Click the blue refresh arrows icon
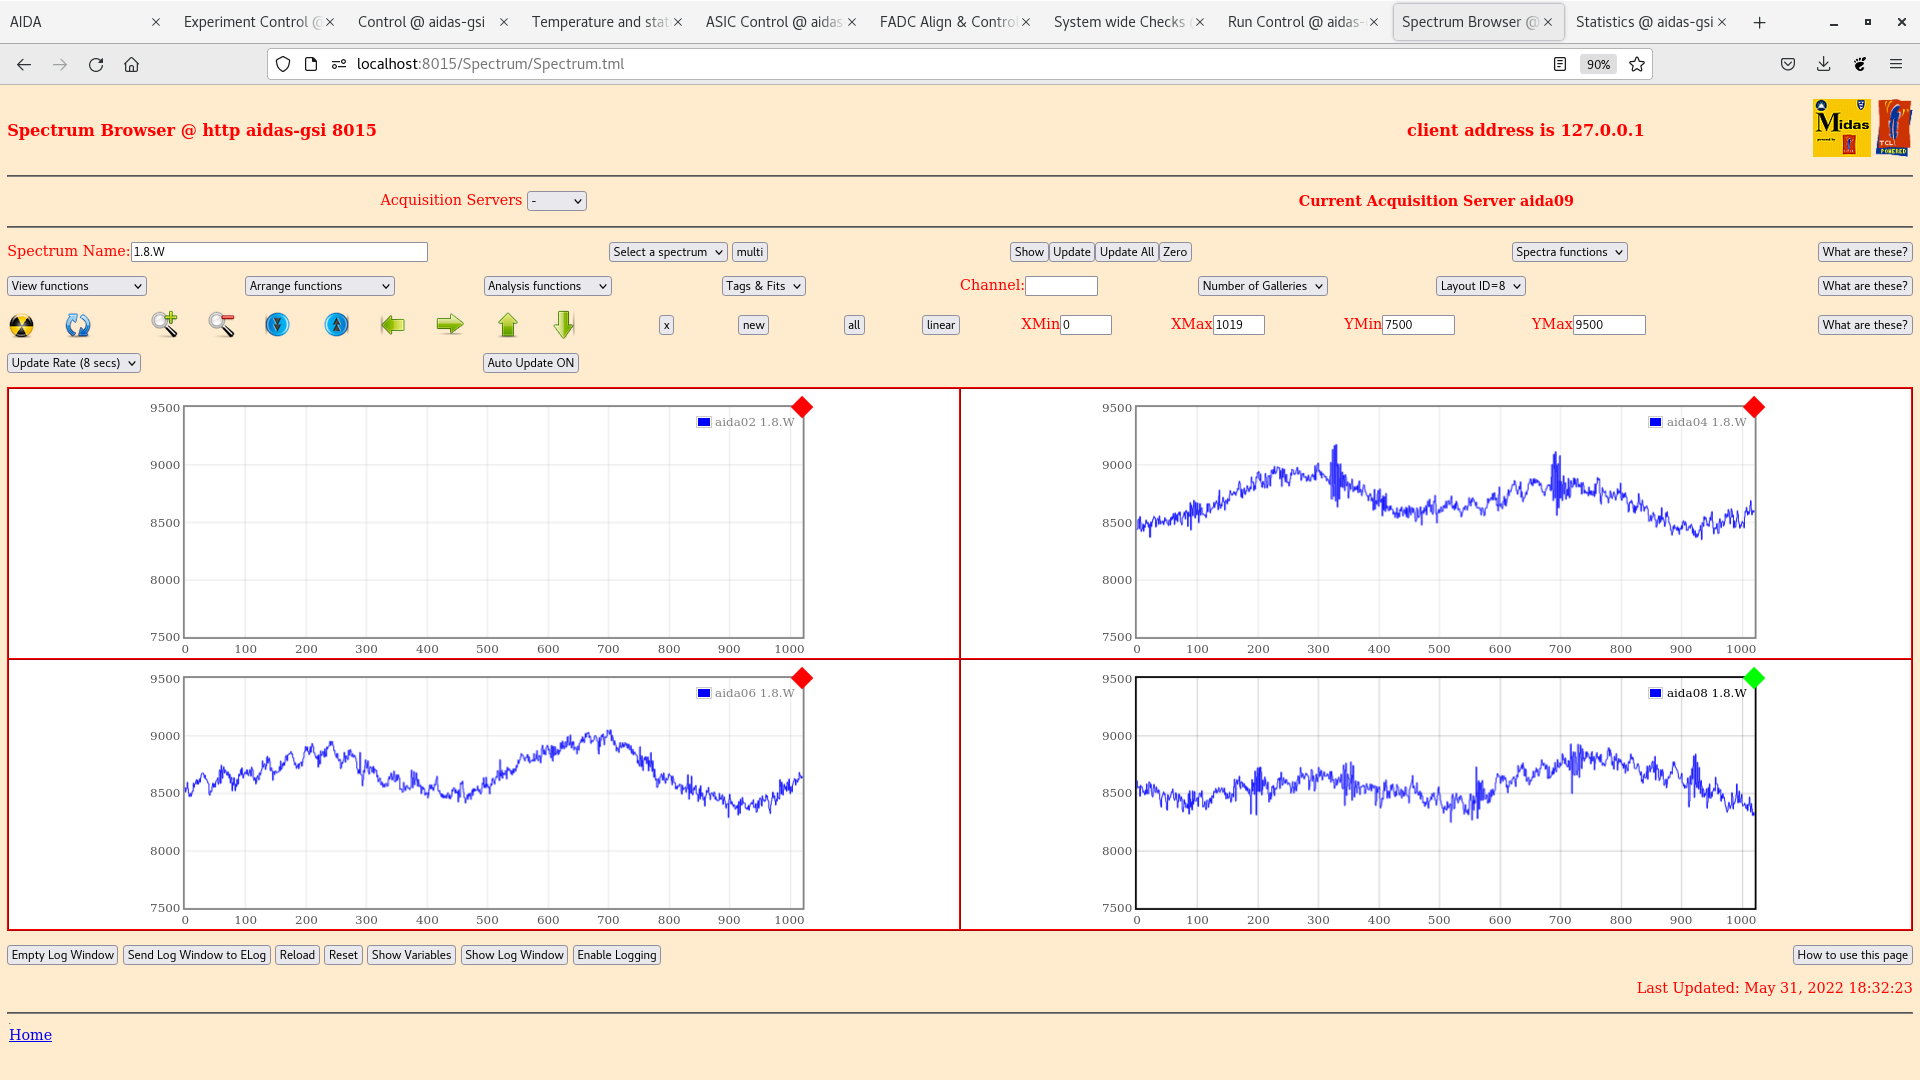 coord(78,325)
